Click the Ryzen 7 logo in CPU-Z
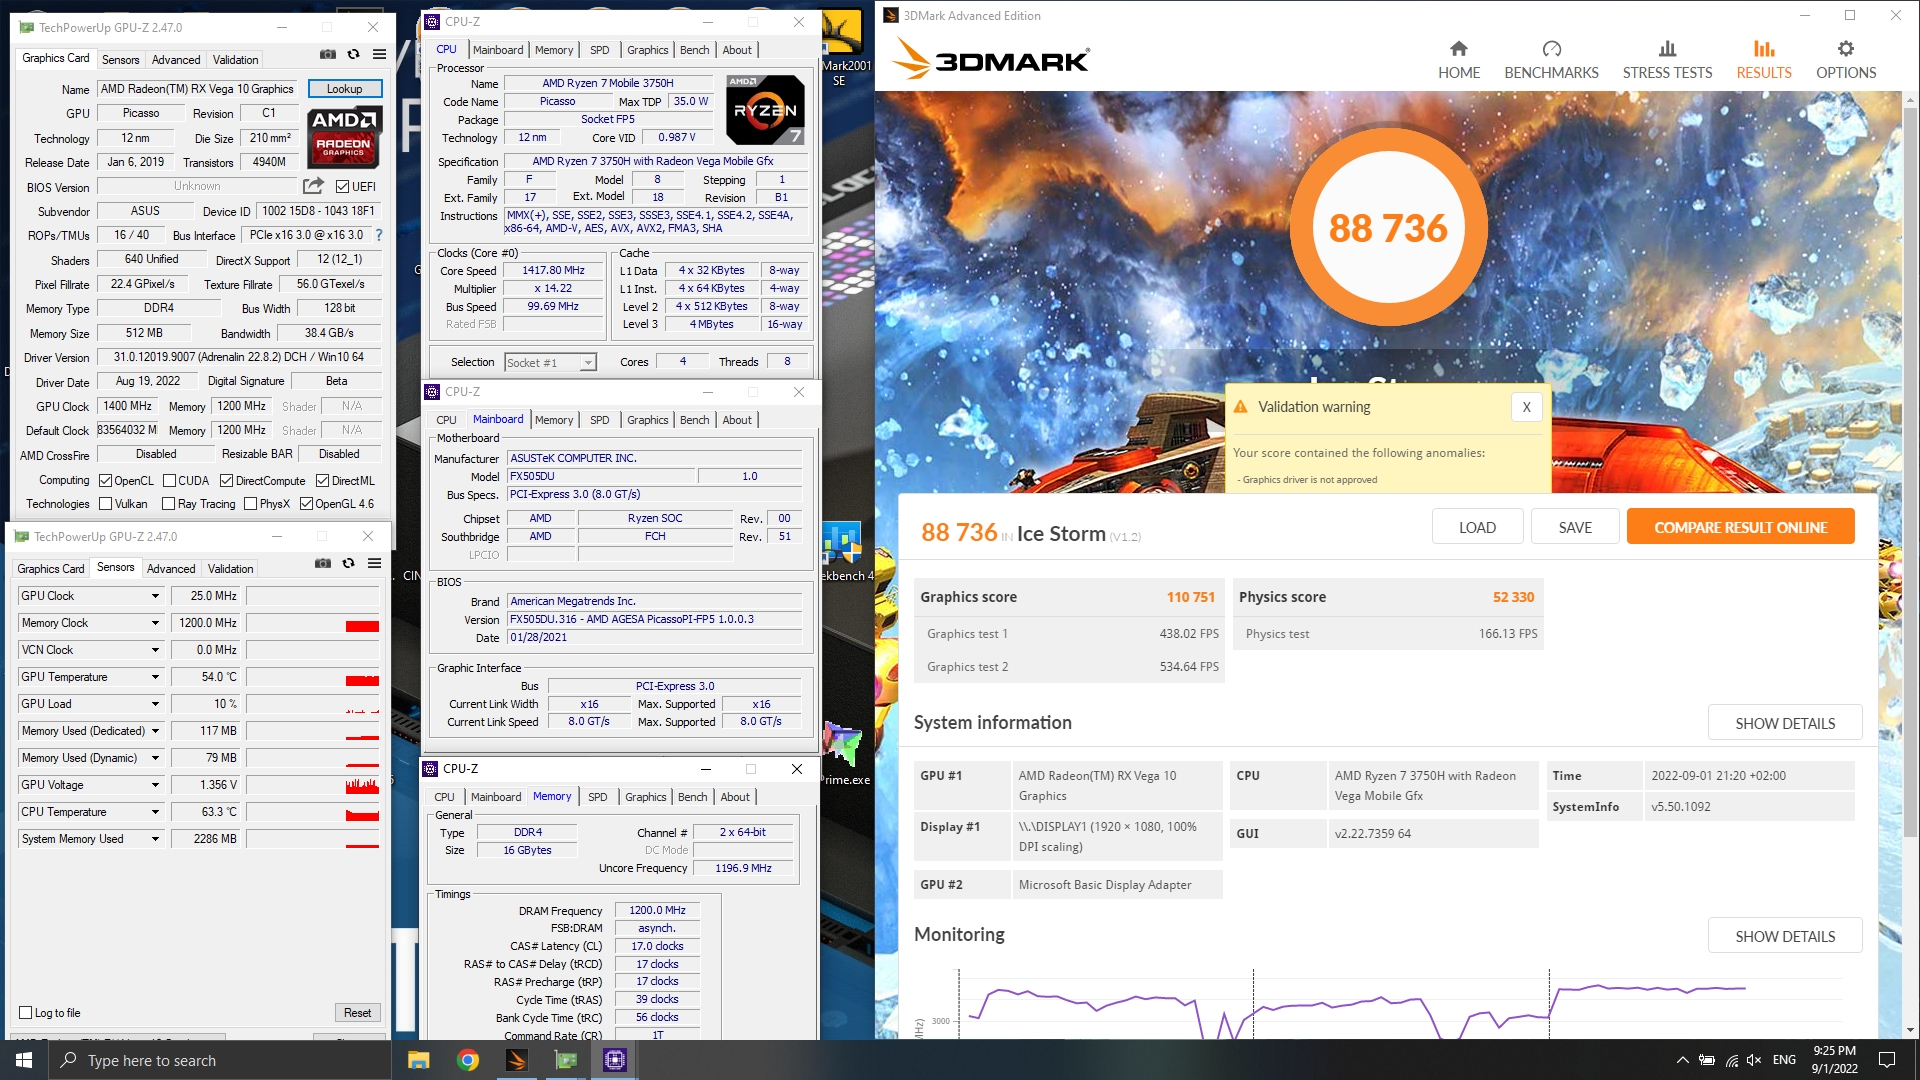 (765, 110)
